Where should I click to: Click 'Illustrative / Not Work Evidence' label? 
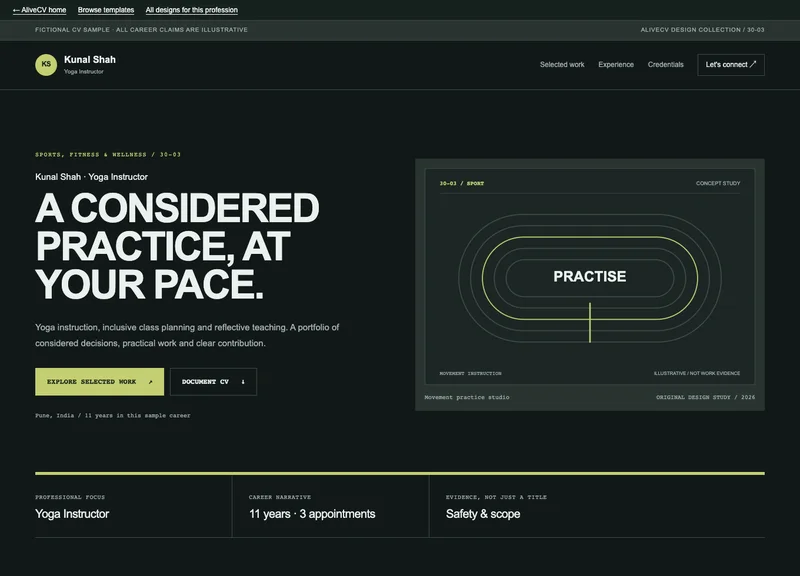697,373
